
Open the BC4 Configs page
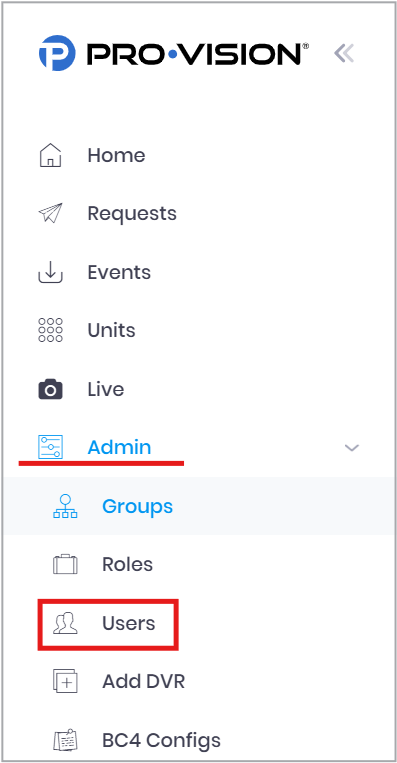[162, 741]
